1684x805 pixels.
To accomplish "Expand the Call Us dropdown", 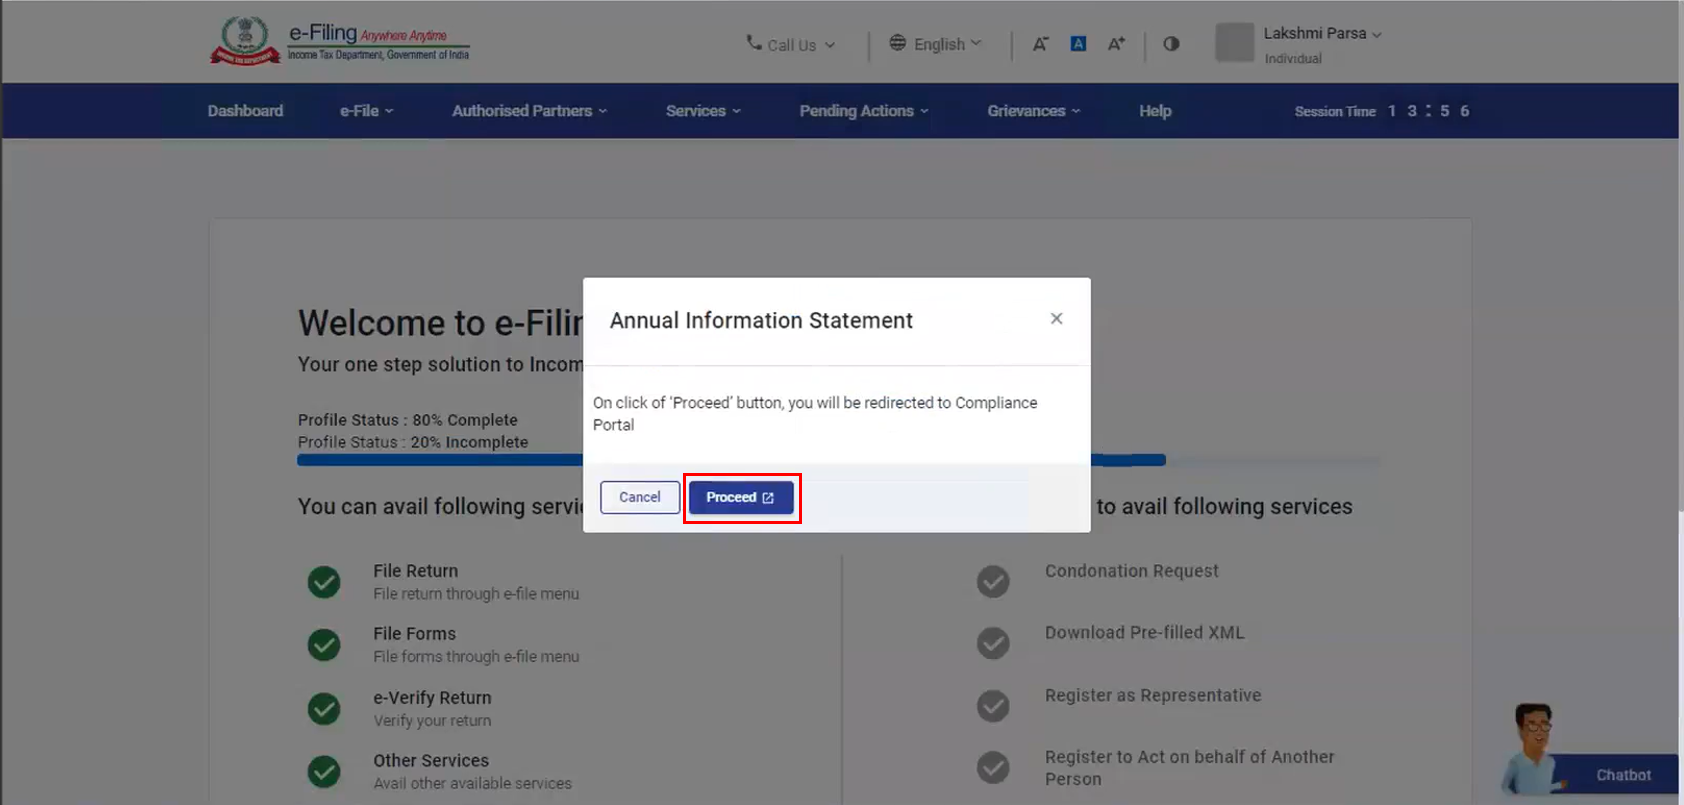I will pos(791,45).
